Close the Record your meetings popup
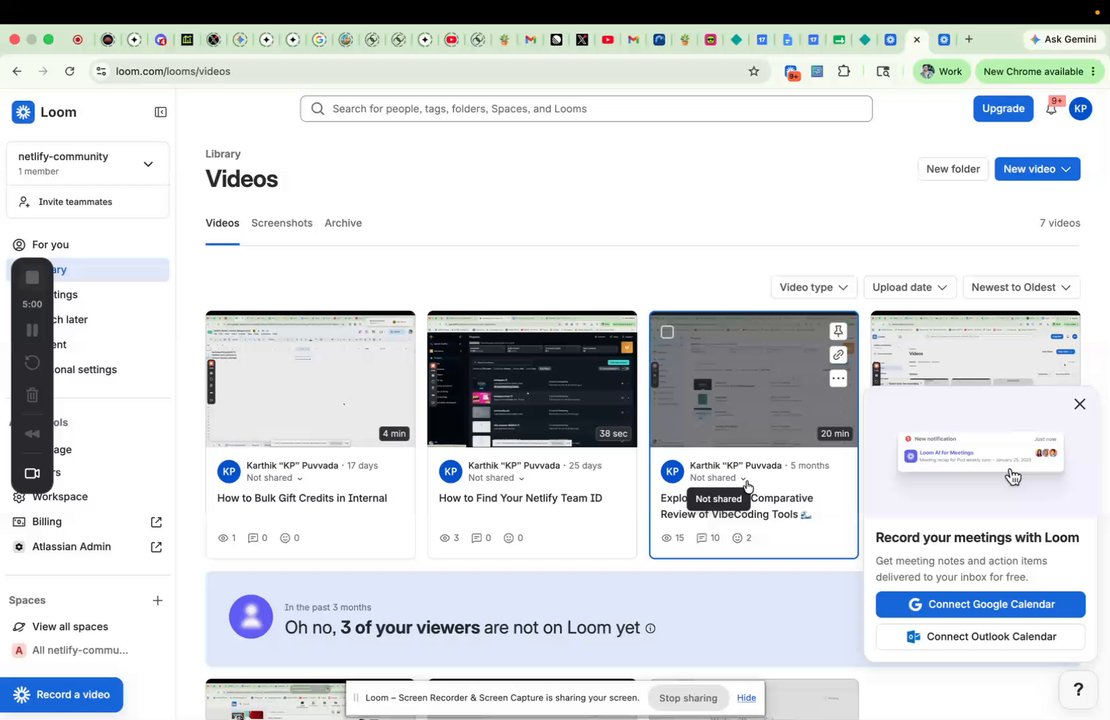The height and width of the screenshot is (720, 1110). [x=1080, y=404]
